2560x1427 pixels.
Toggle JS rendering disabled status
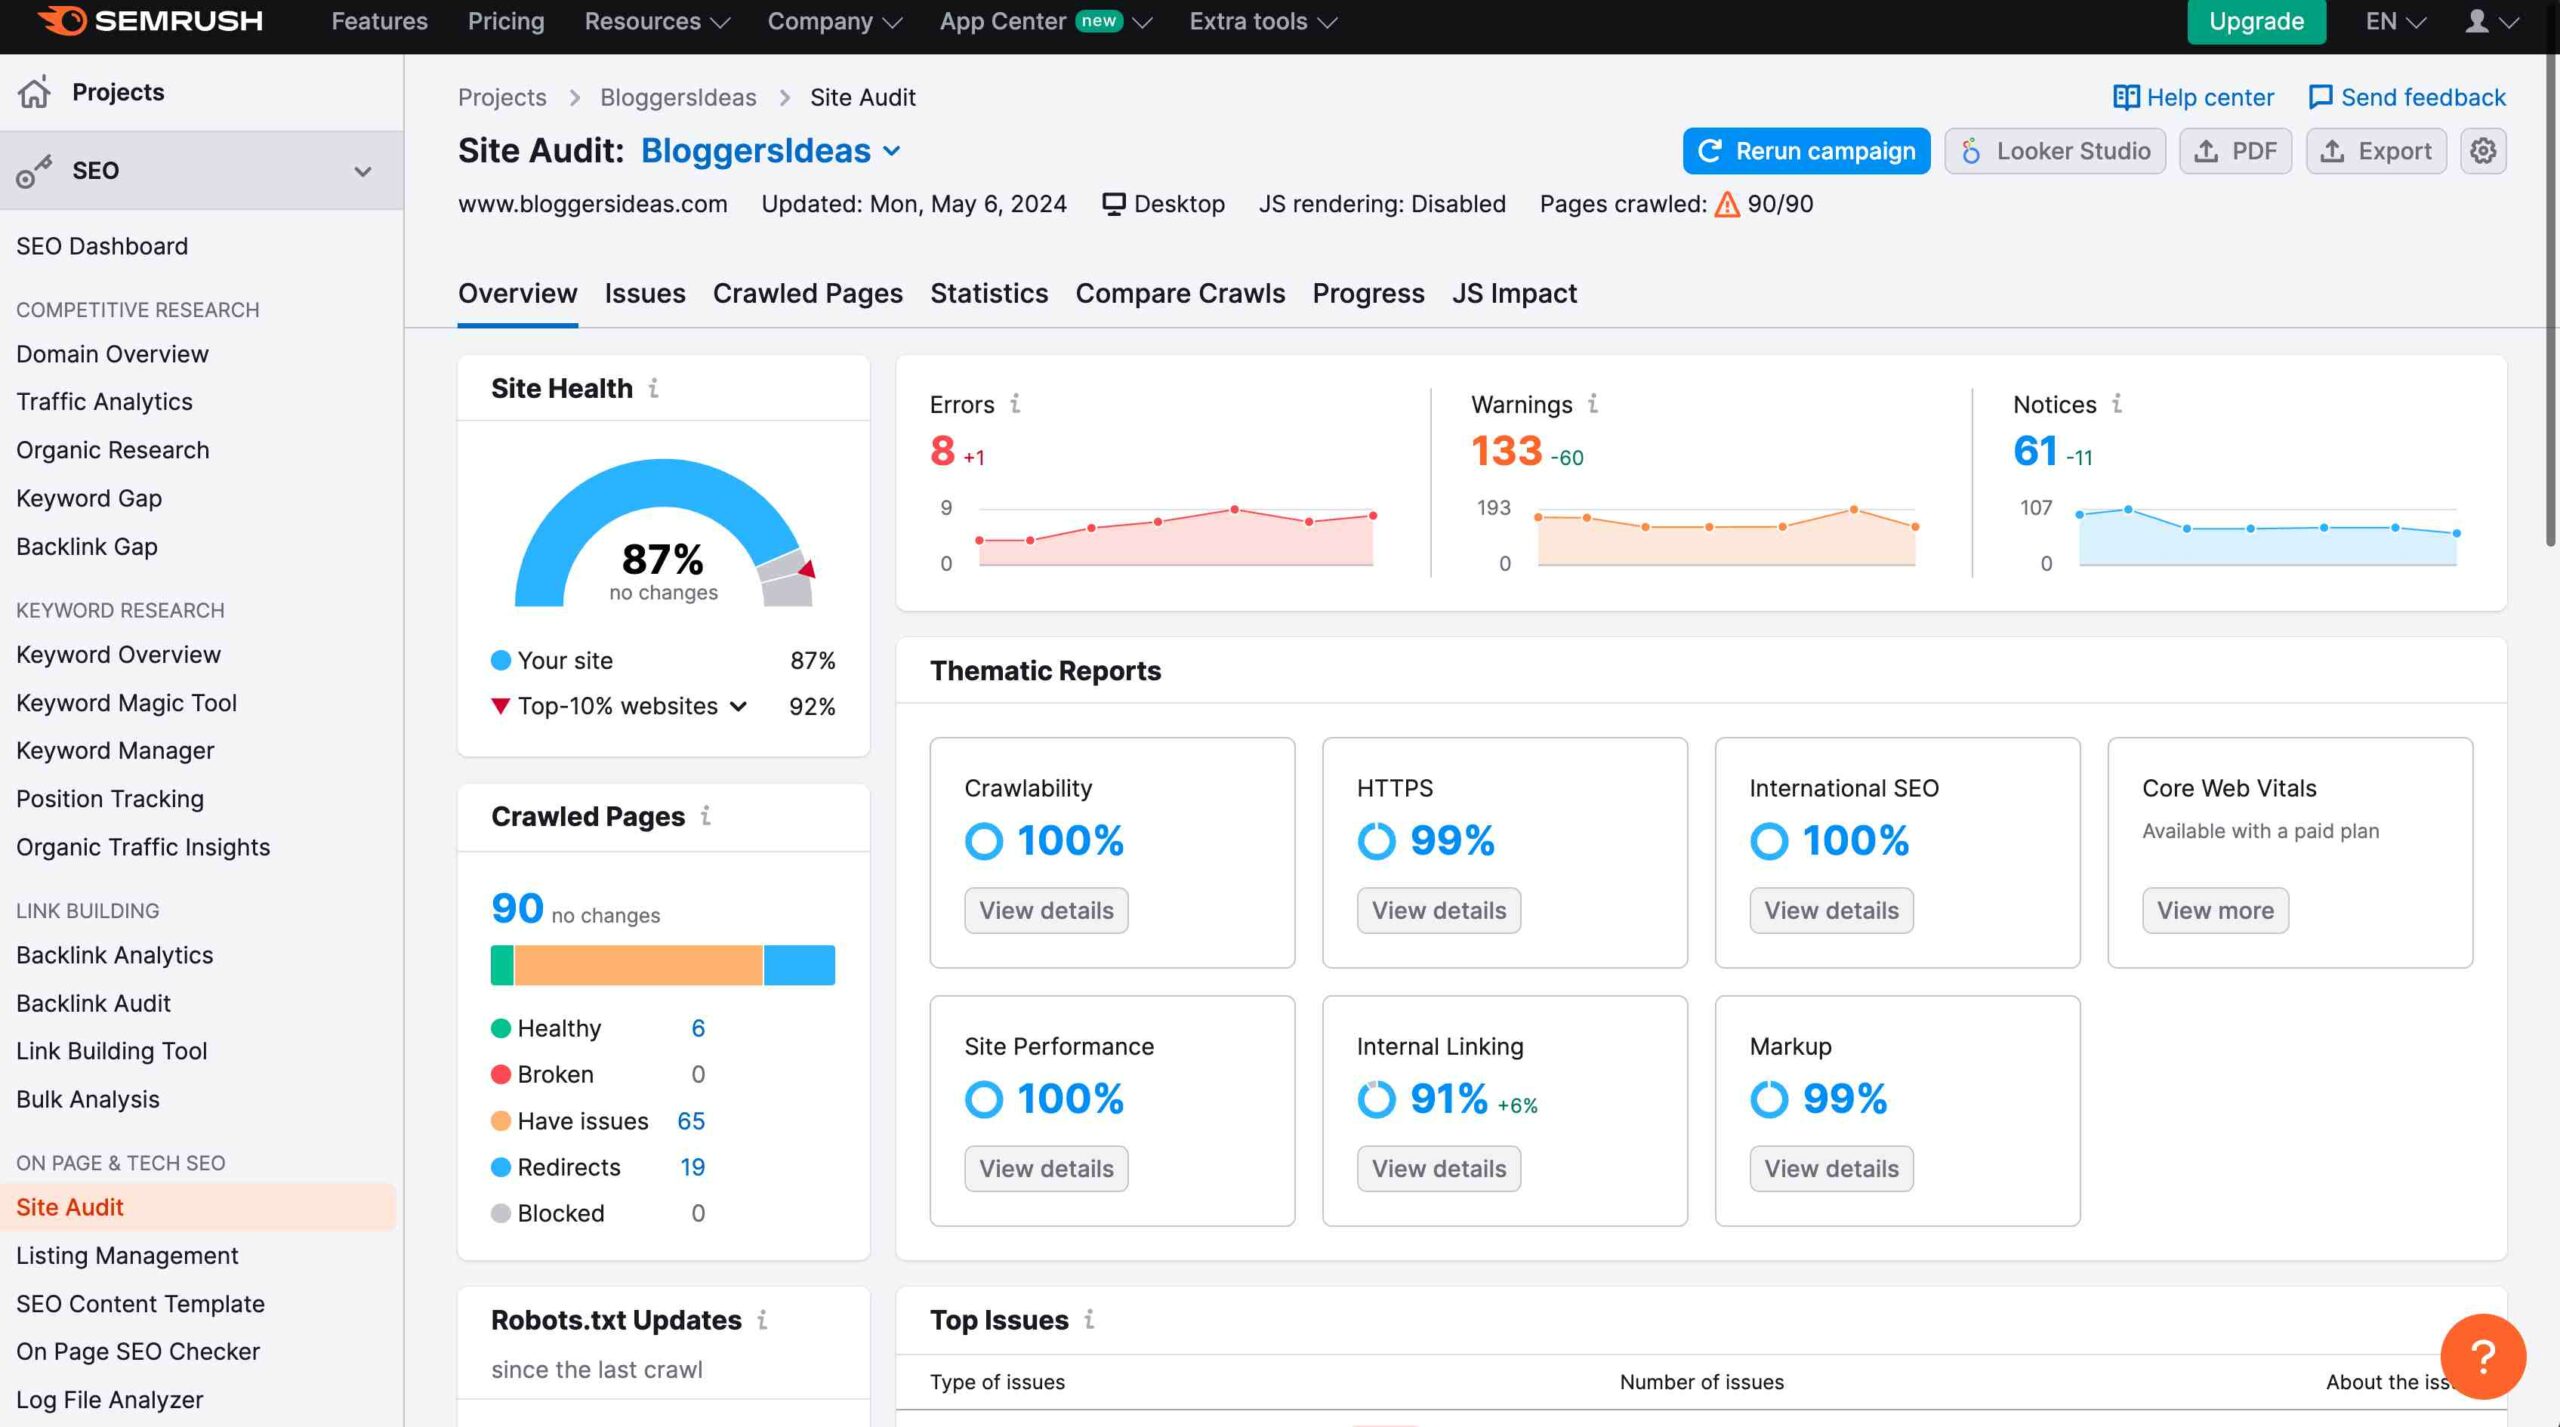click(x=1383, y=202)
